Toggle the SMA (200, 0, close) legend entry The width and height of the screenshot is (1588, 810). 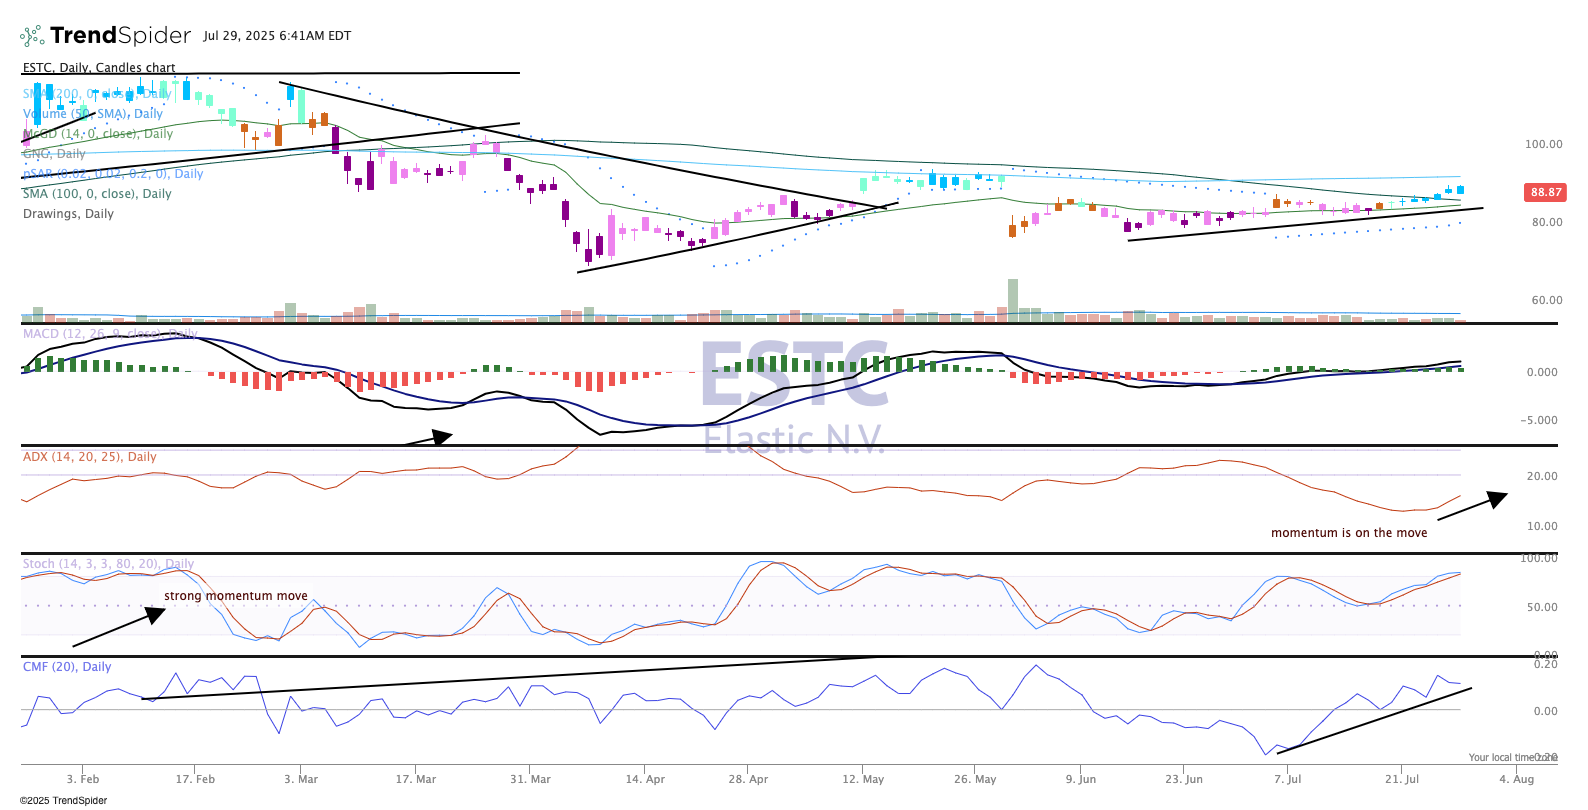coord(97,94)
